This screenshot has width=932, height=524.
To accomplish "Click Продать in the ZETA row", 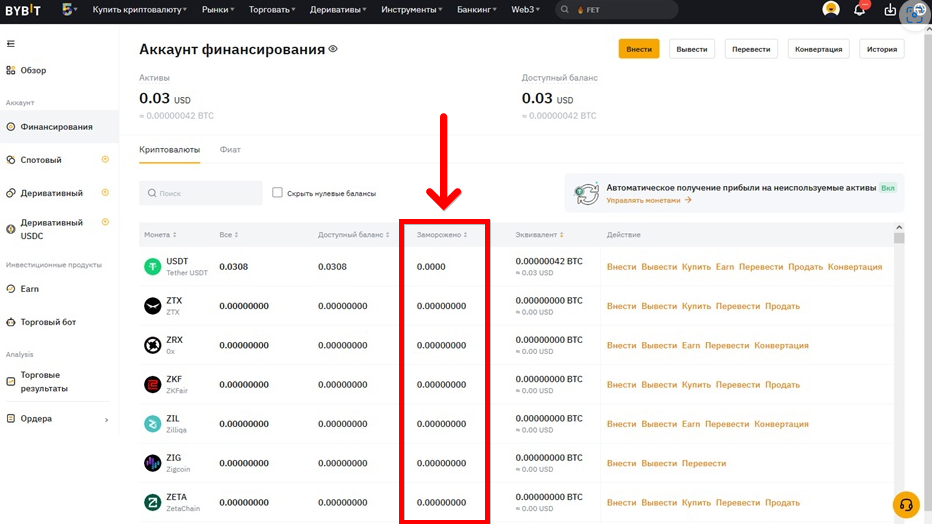I will point(782,502).
